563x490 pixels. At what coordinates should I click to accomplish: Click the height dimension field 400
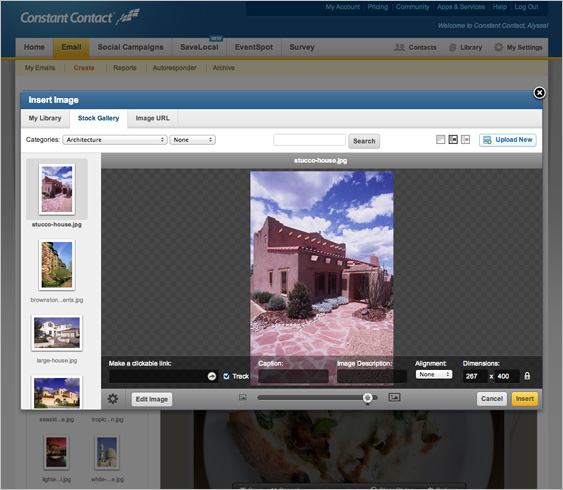tap(506, 376)
